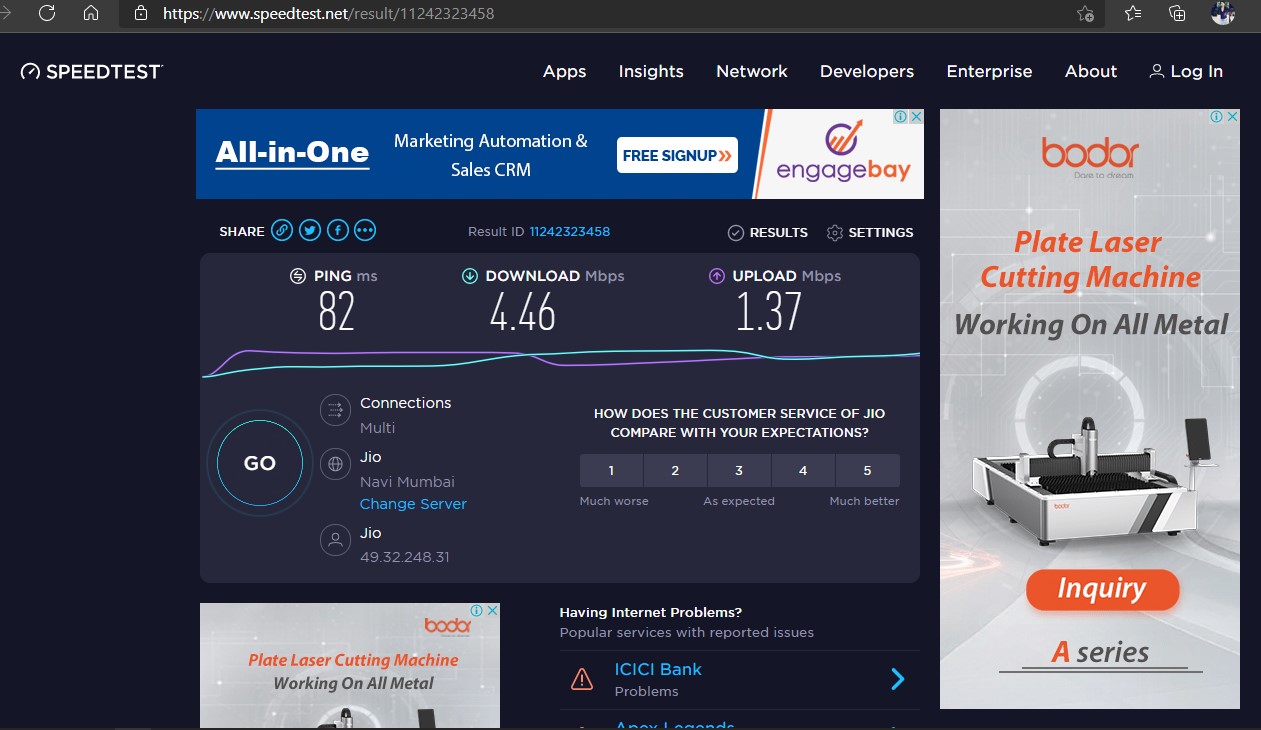Click the warning icon beside ICICI Bank
The image size is (1261, 730).
[x=582, y=680]
